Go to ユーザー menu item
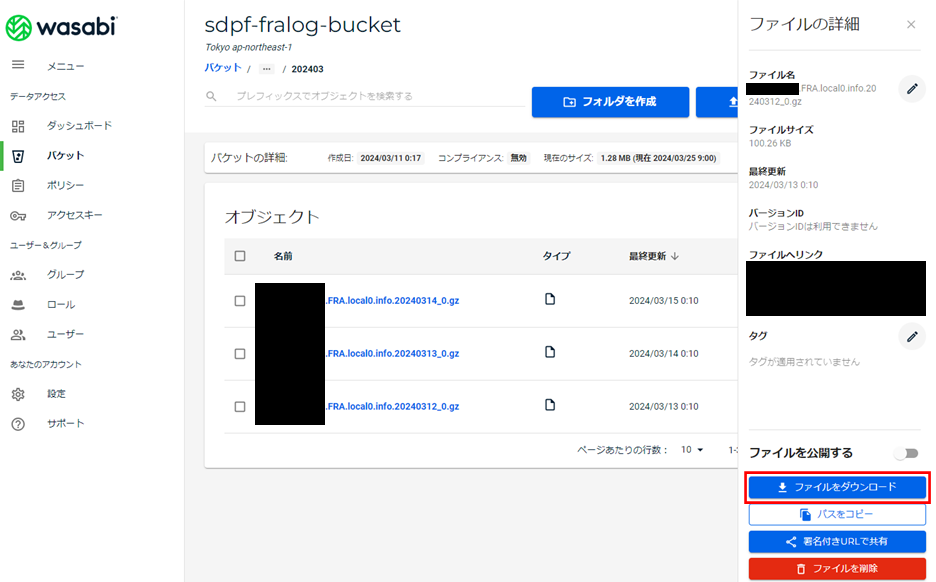The height and width of the screenshot is (582, 936). tap(66, 334)
